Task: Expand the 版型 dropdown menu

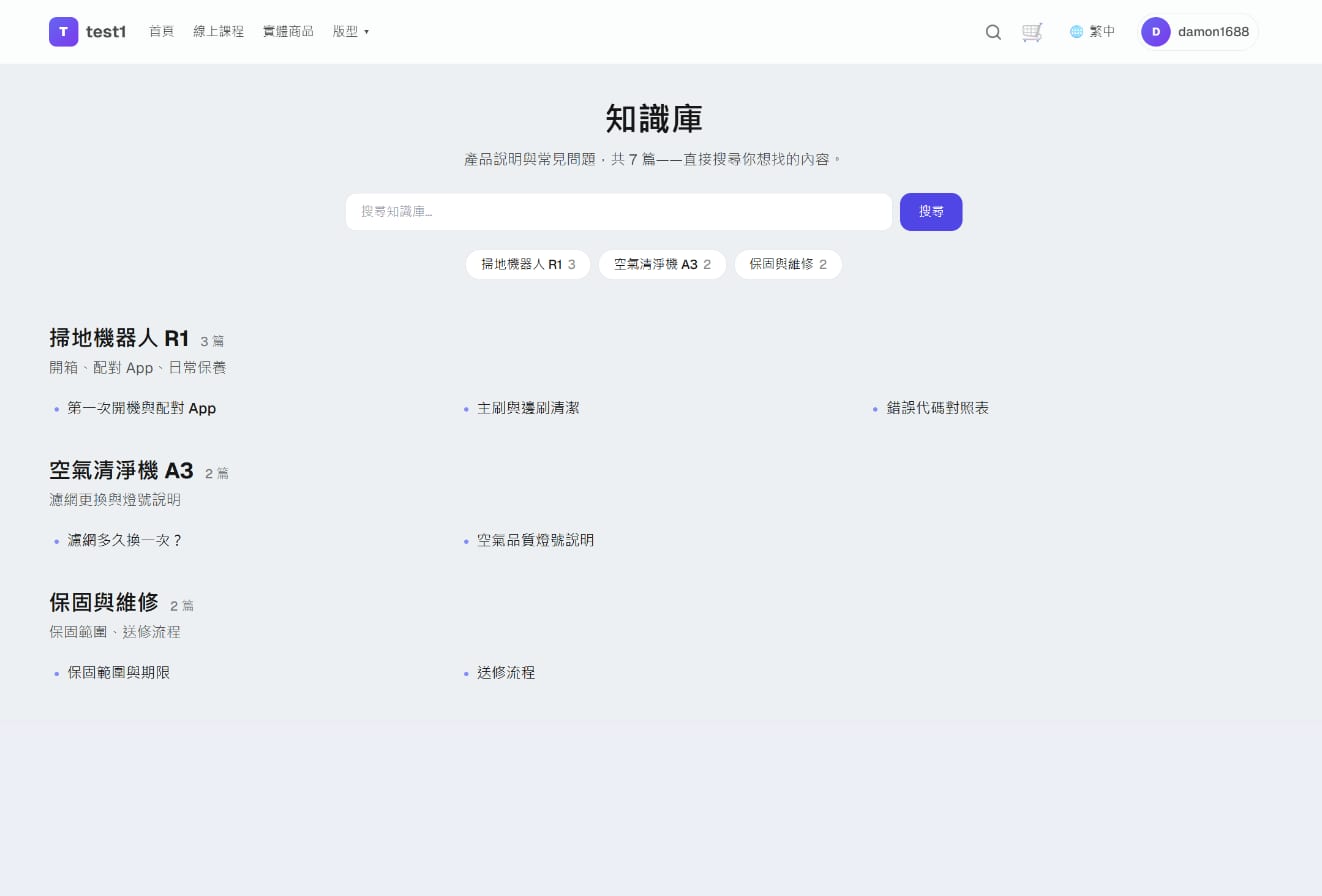Action: pos(351,32)
